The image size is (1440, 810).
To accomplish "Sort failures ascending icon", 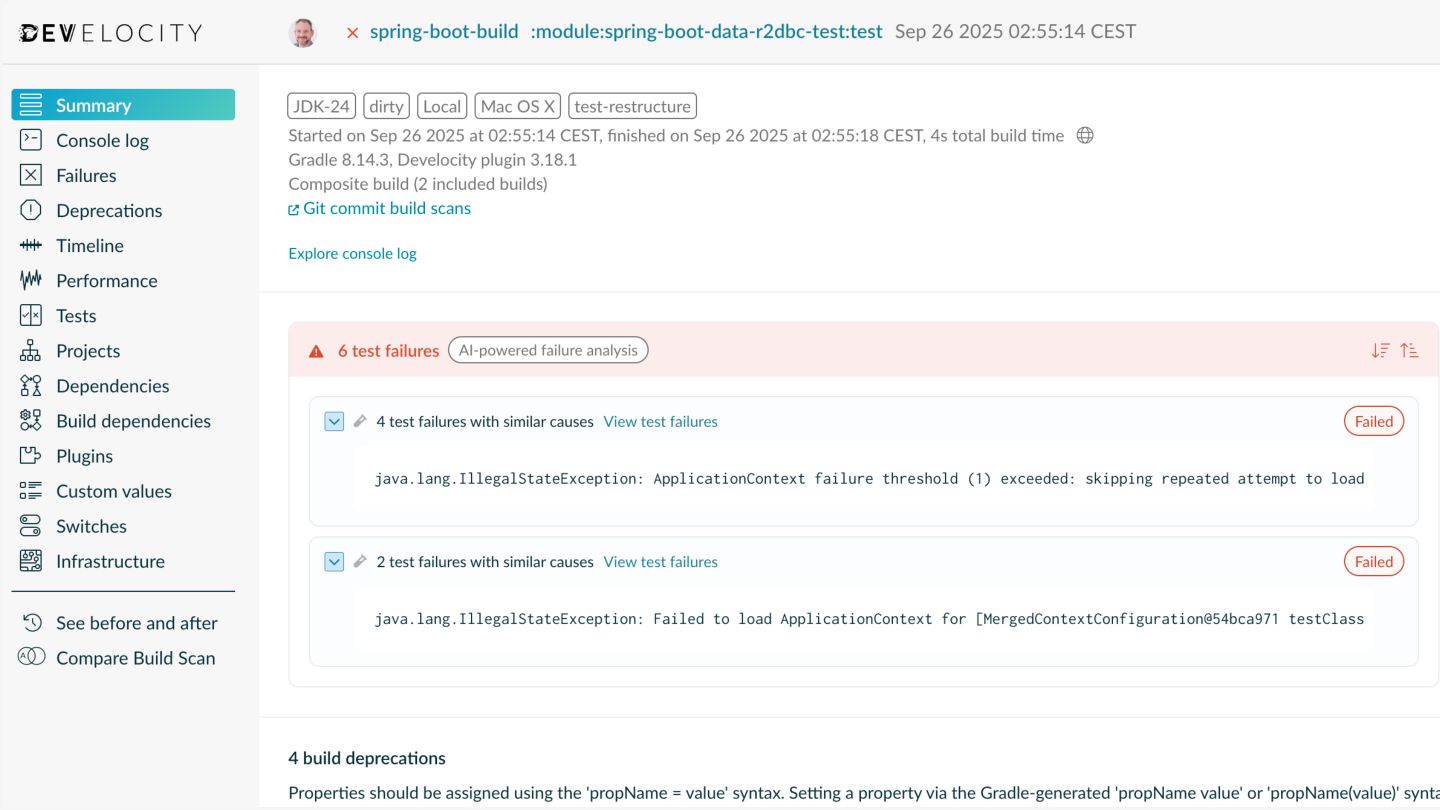I will (x=1409, y=350).
